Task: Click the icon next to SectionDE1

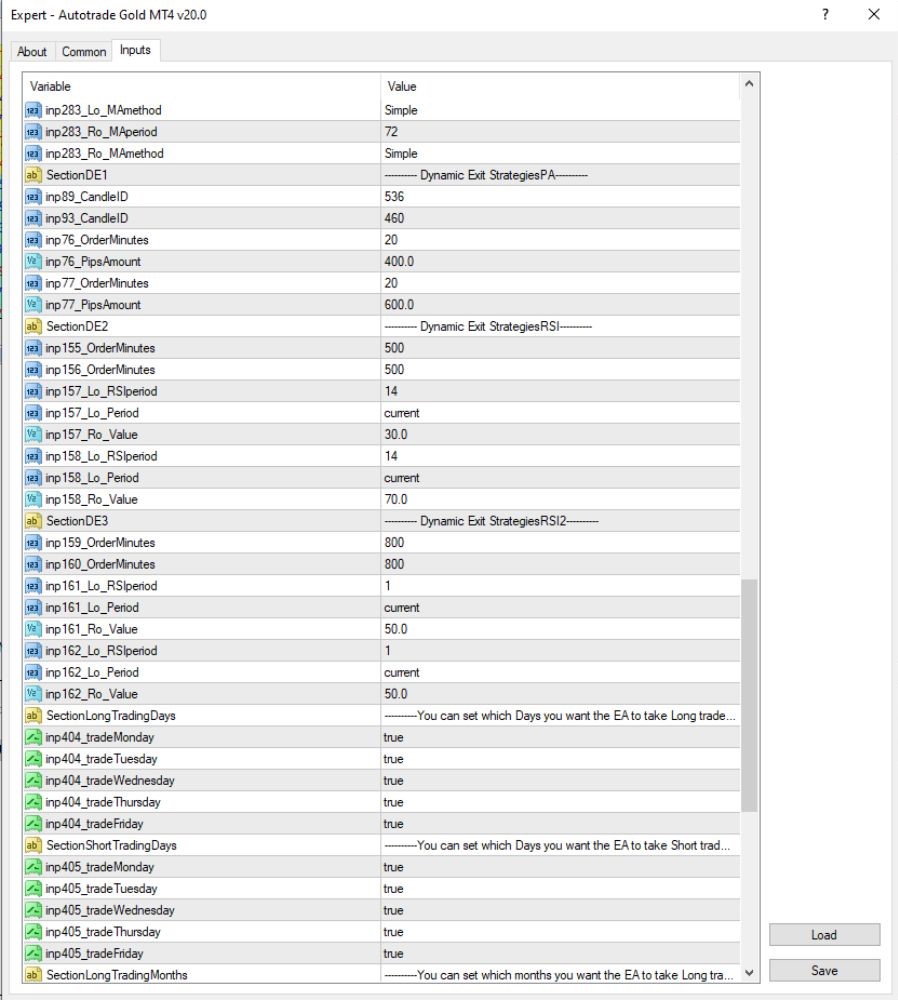Action: pyautogui.click(x=33, y=175)
